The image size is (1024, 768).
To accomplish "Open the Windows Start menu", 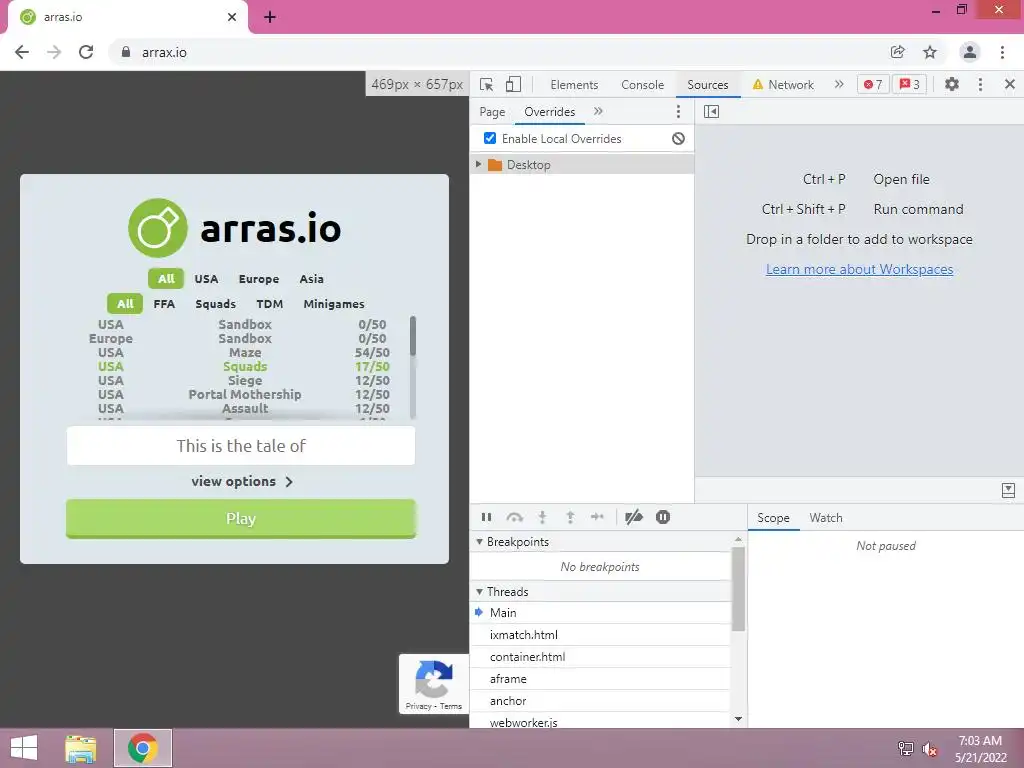I will tap(24, 748).
